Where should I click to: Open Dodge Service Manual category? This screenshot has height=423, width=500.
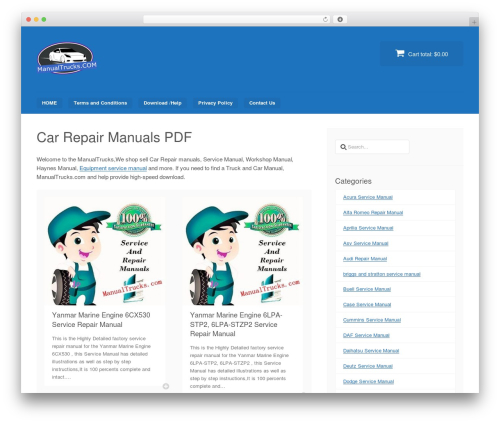tap(368, 381)
